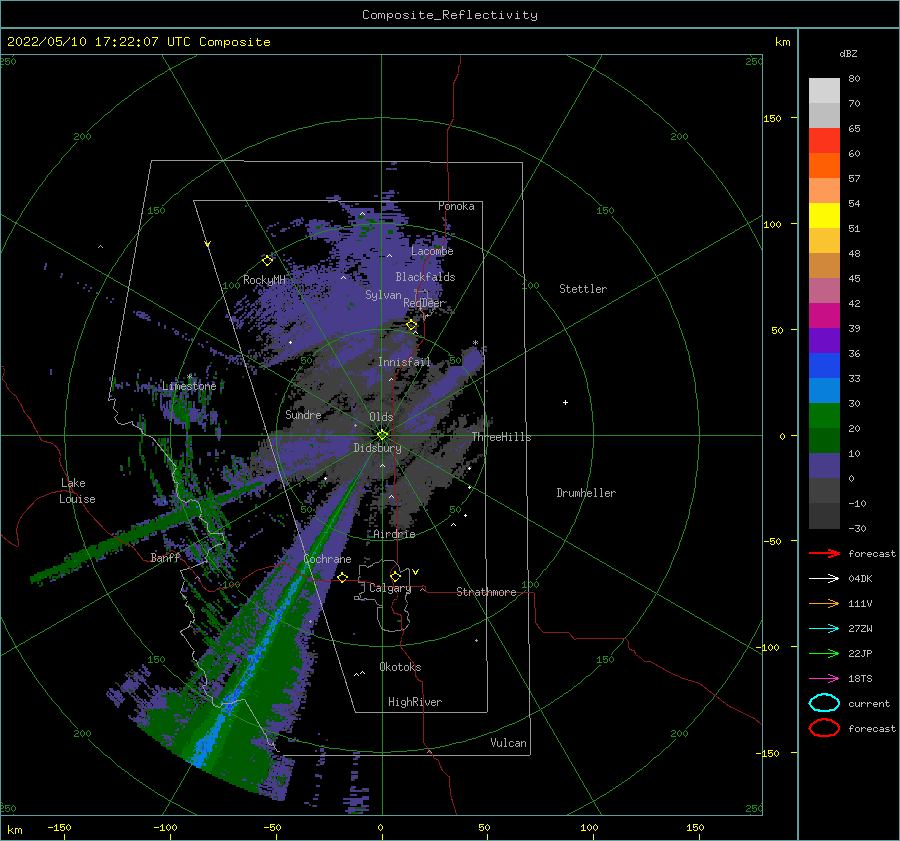This screenshot has width=900, height=841.
Task: Click the 04DK legend label
Action: point(860,579)
